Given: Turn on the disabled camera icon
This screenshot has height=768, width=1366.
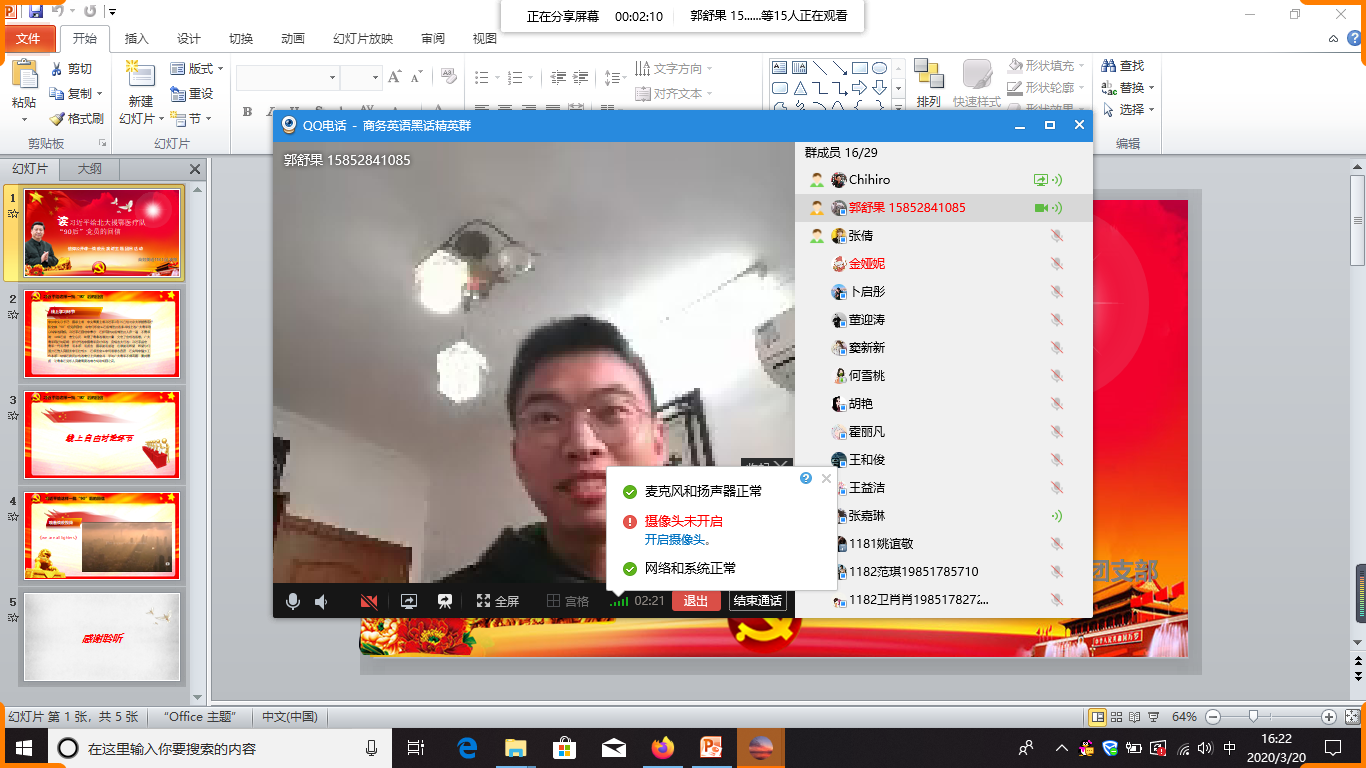Looking at the screenshot, I should [x=369, y=601].
